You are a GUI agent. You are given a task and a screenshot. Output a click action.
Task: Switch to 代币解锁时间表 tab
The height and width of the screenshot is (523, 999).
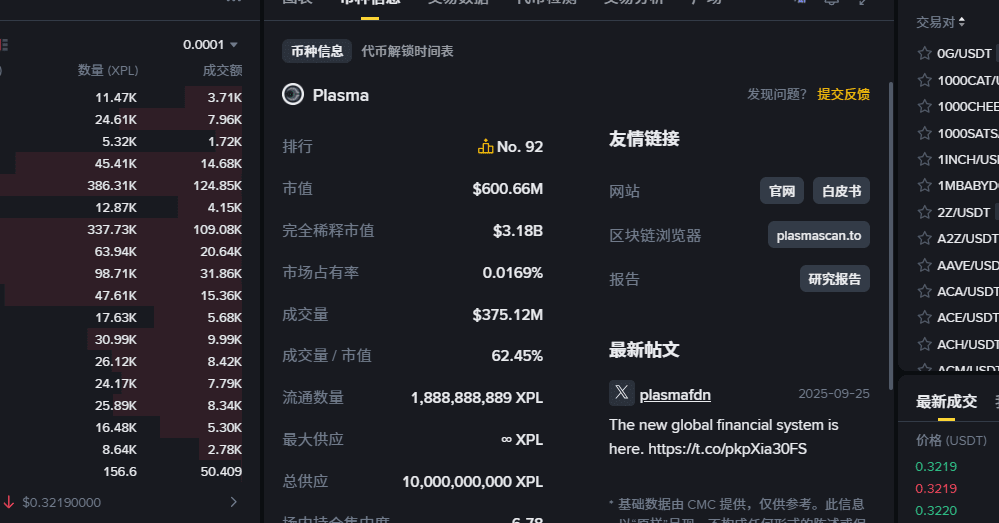[407, 51]
